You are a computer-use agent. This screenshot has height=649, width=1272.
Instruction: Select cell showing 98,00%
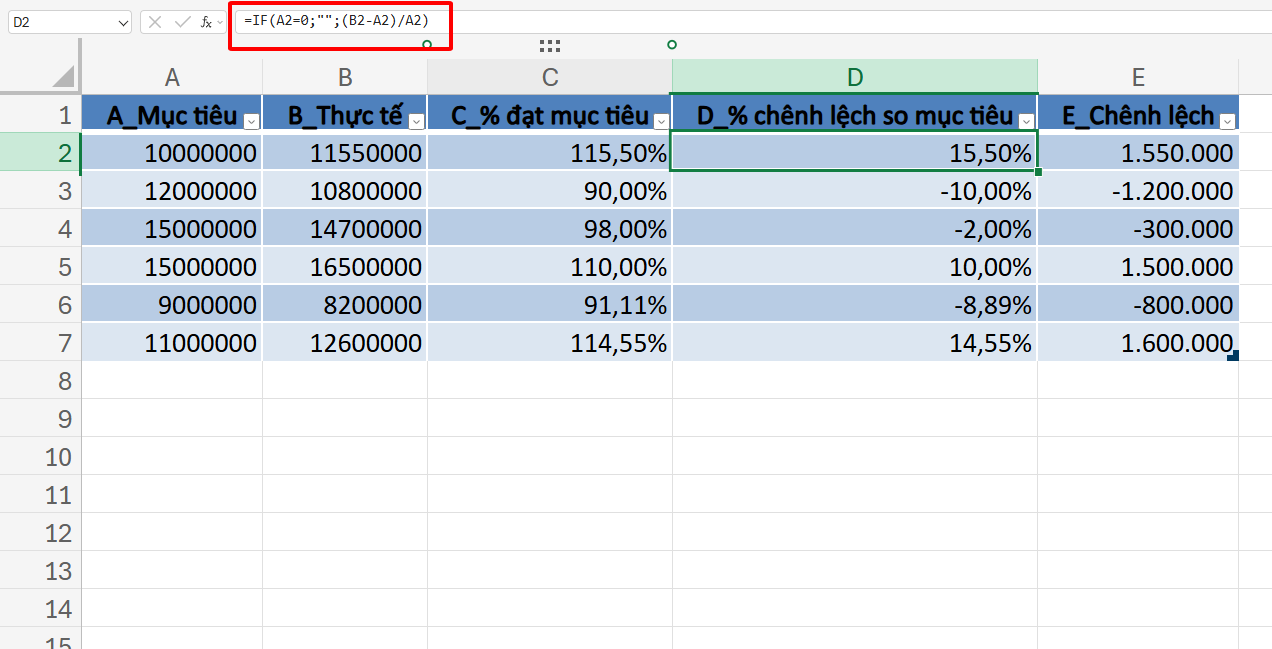[550, 228]
